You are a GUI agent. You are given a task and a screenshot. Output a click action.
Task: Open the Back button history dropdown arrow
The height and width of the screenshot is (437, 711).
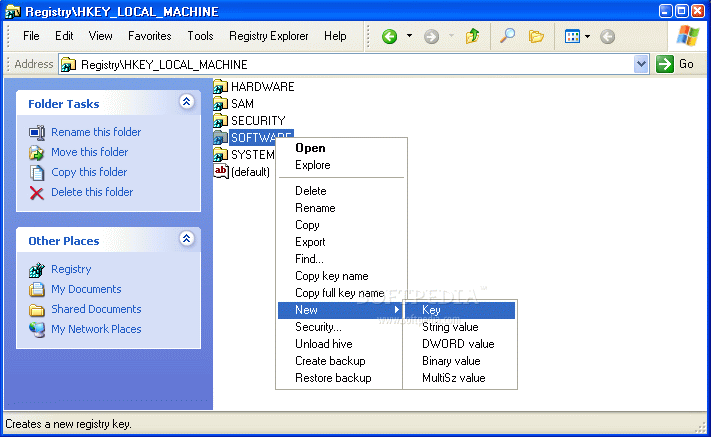point(409,36)
